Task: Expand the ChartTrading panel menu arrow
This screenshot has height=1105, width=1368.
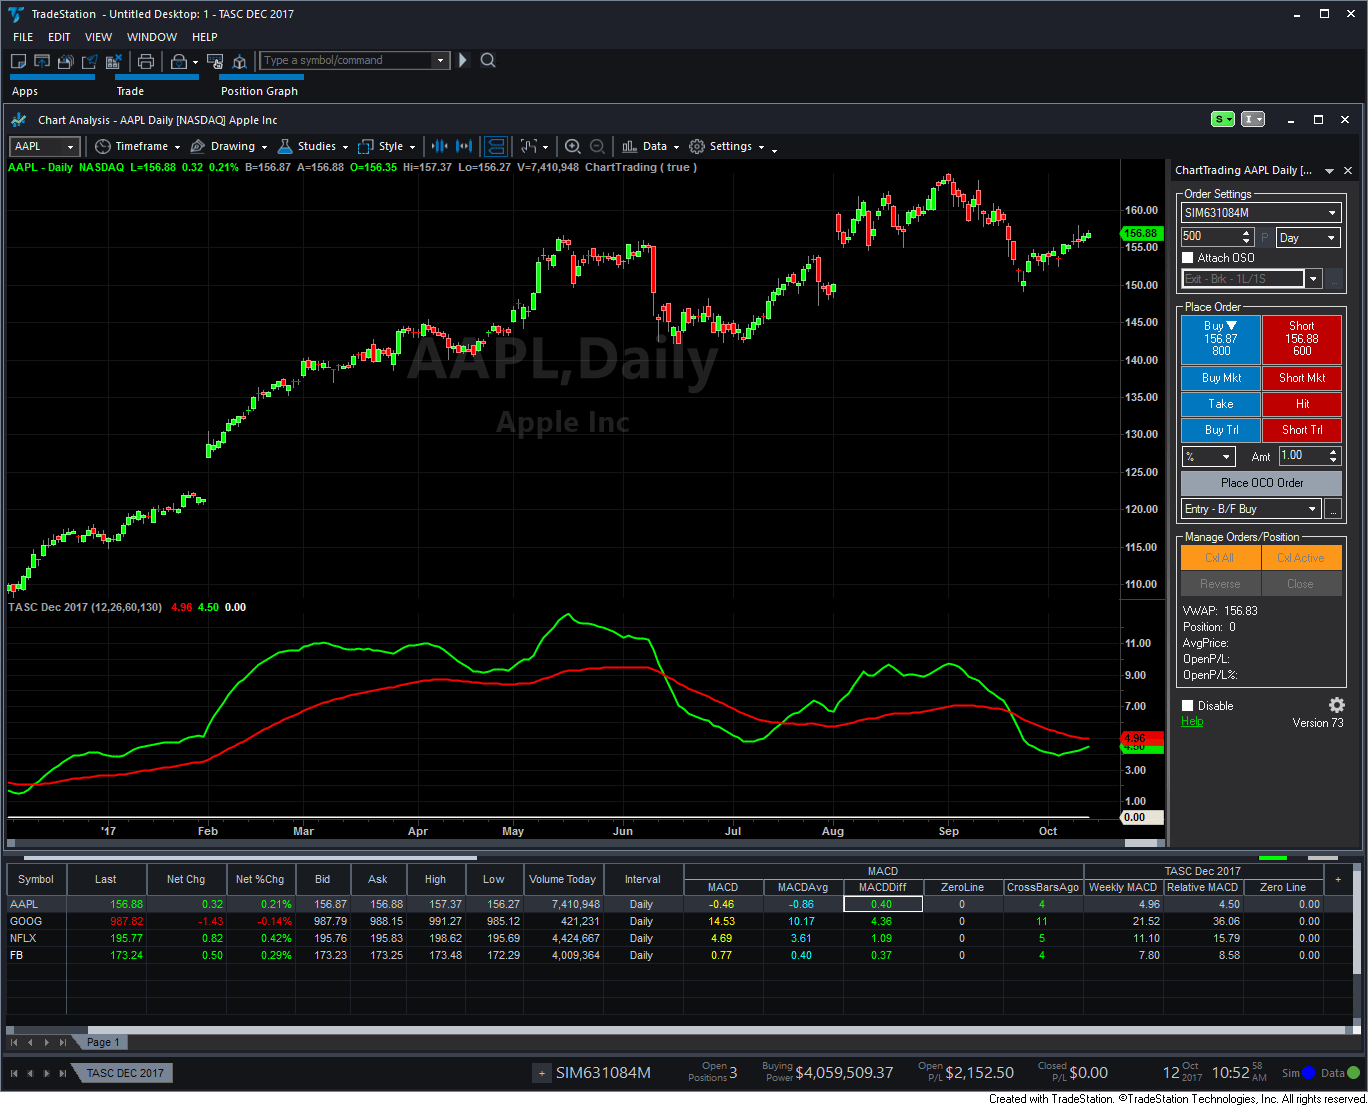Action: (1329, 171)
